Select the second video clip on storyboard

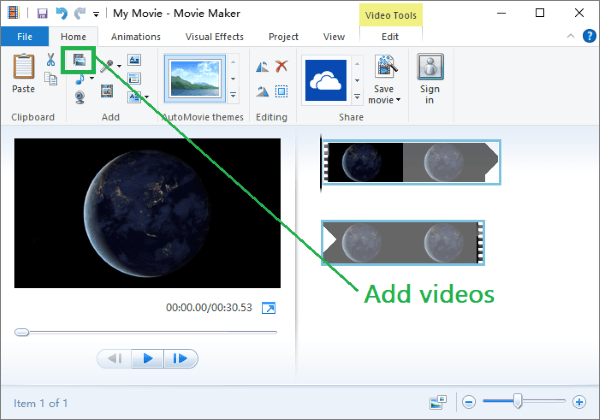[403, 243]
